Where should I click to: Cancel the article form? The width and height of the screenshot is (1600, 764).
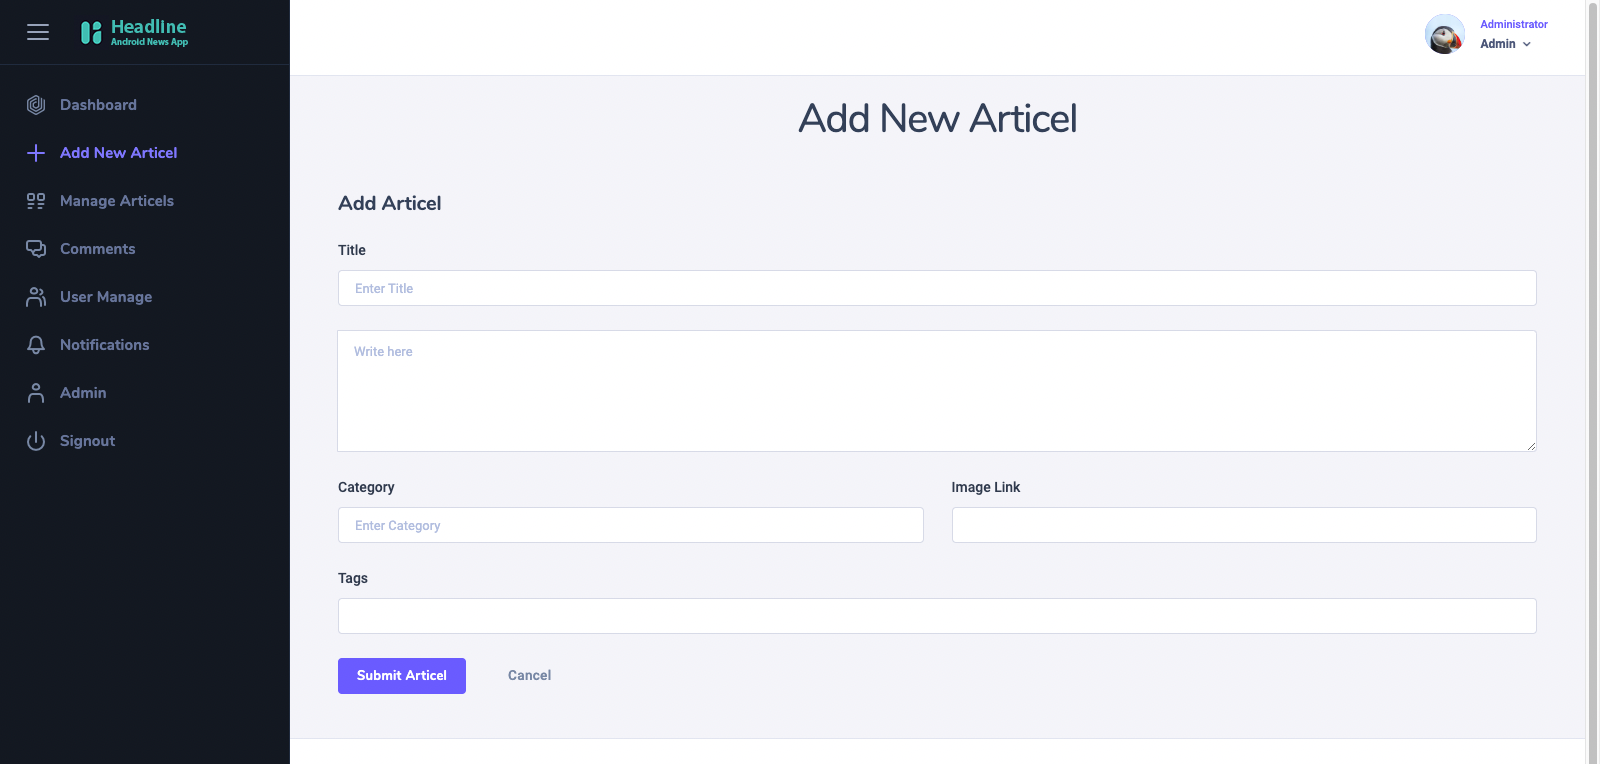(529, 676)
